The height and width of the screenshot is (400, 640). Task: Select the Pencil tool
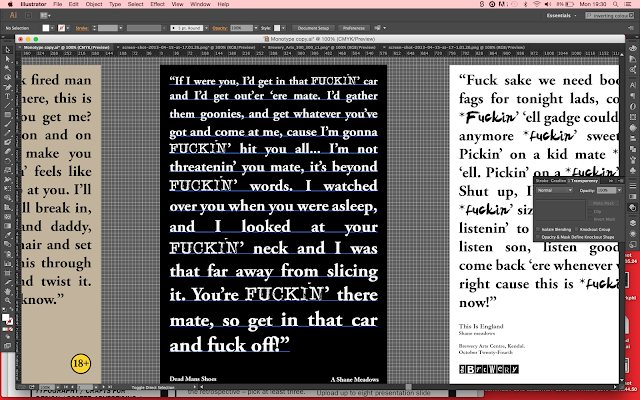pos(7,133)
